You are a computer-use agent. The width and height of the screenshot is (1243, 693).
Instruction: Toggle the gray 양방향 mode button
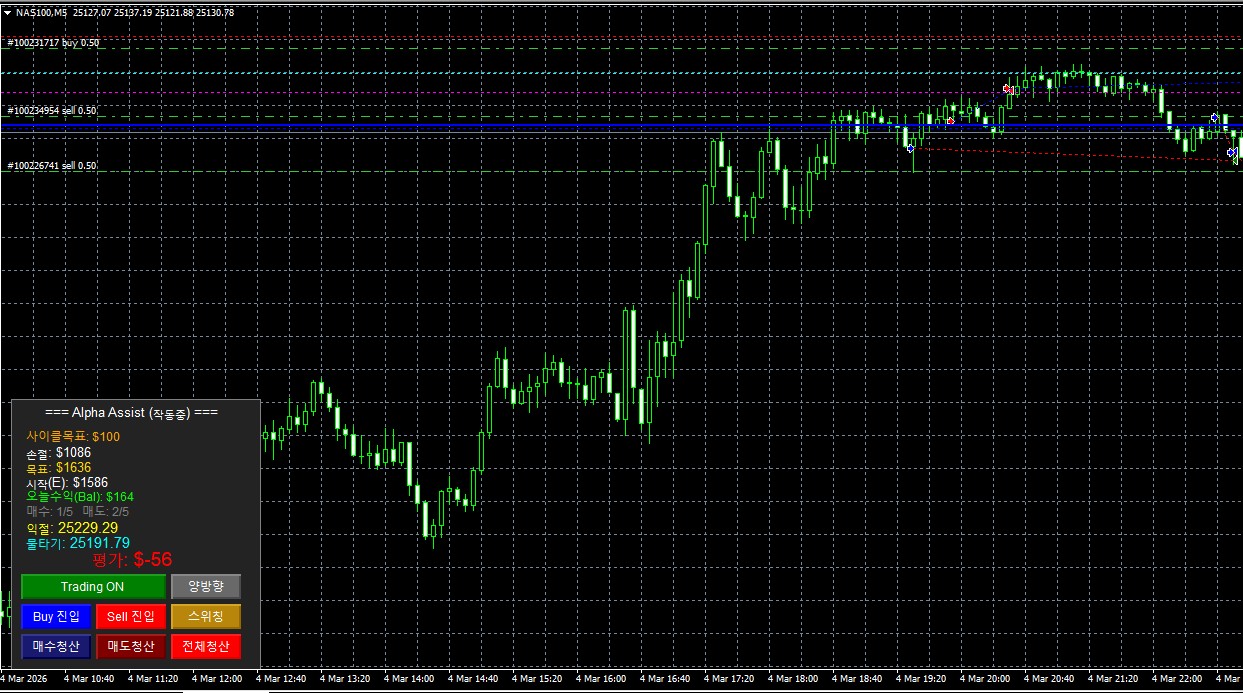click(x=205, y=587)
